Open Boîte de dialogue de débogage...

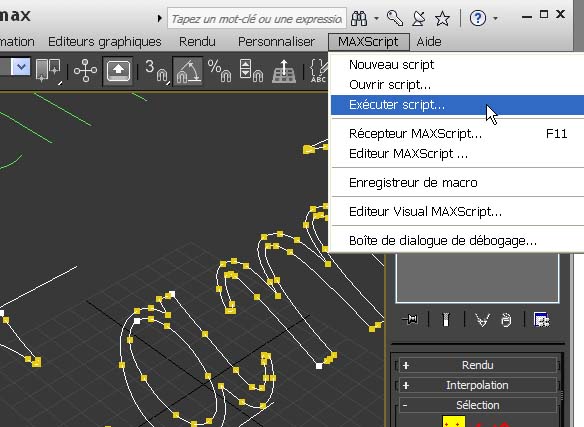click(457, 241)
